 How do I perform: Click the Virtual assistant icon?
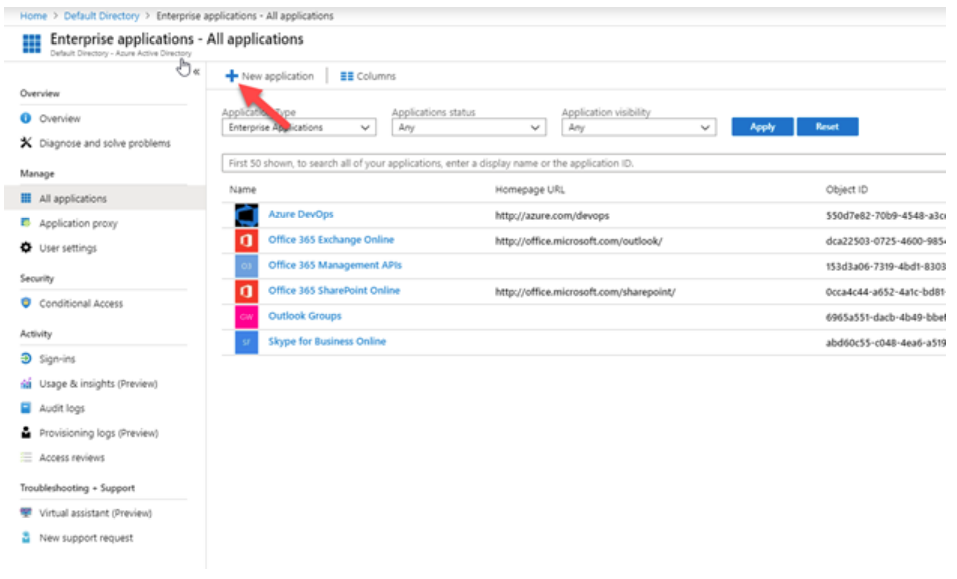(x=26, y=512)
